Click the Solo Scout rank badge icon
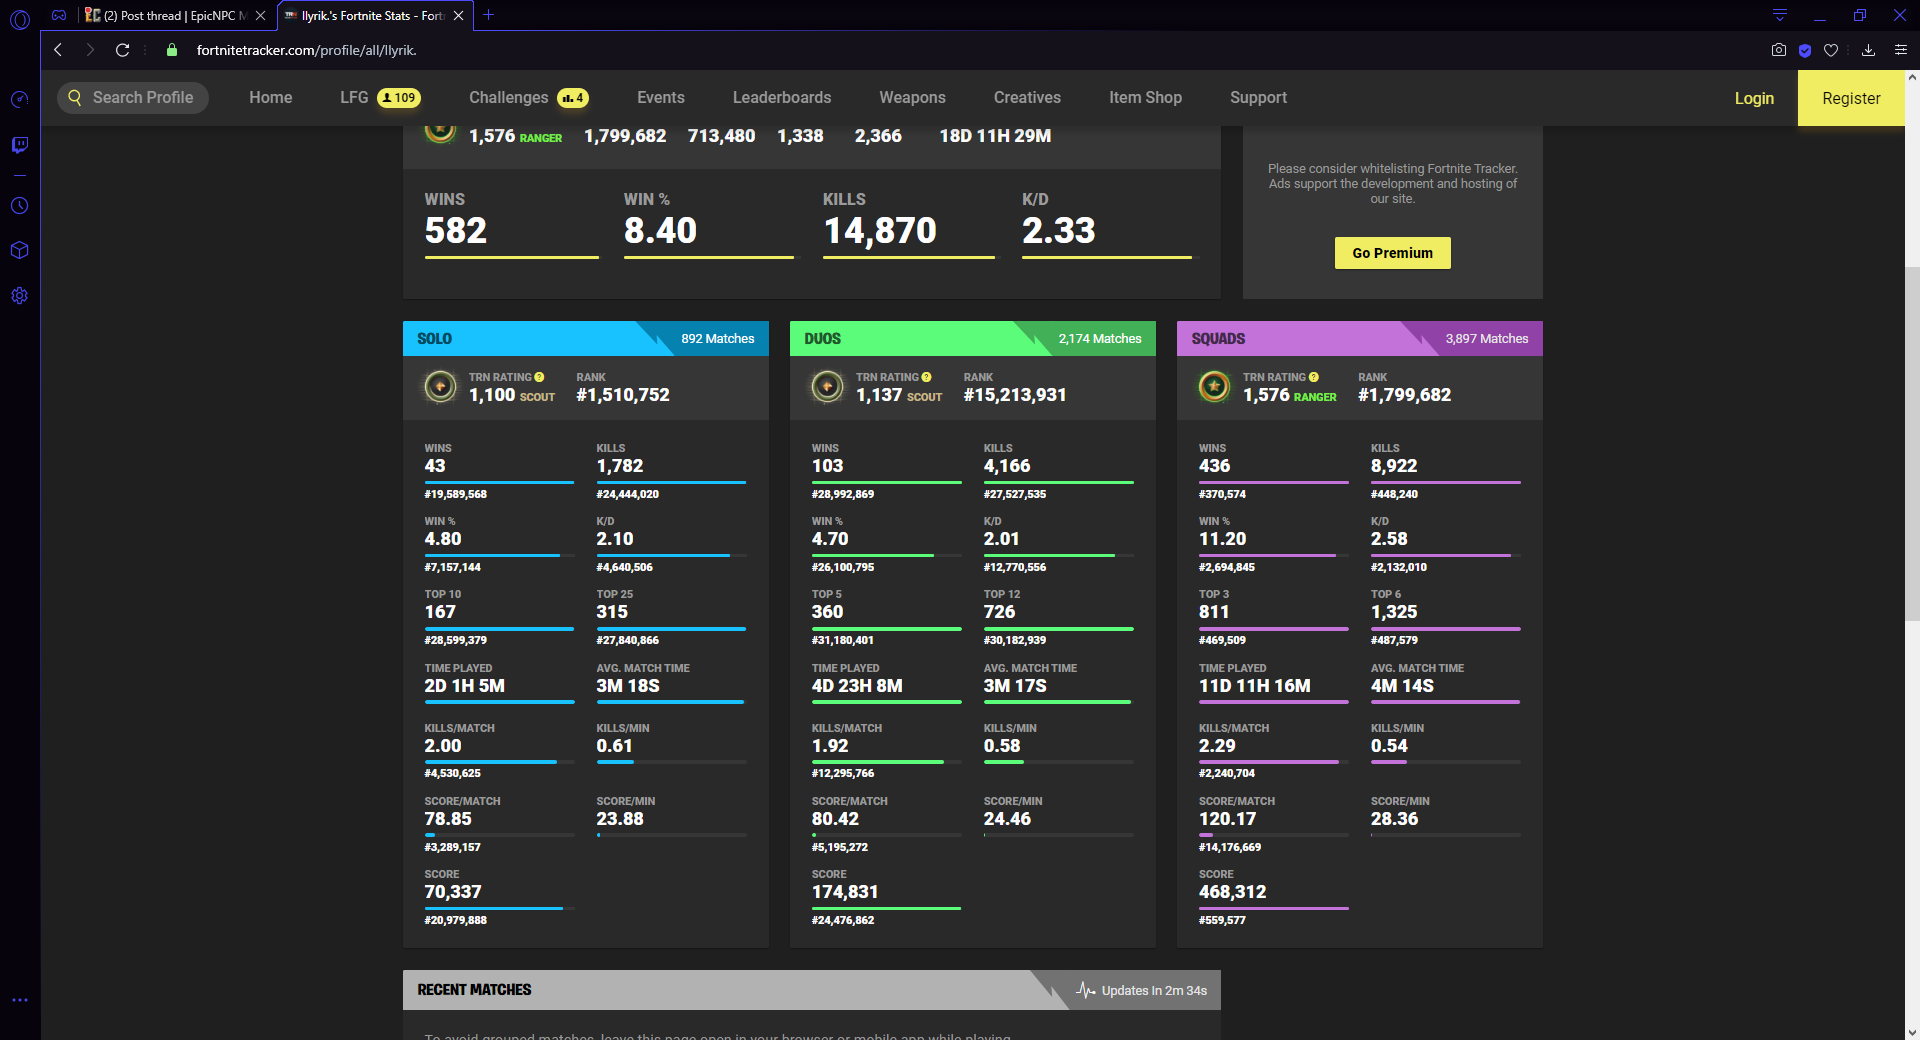This screenshot has width=1920, height=1040. tap(440, 386)
